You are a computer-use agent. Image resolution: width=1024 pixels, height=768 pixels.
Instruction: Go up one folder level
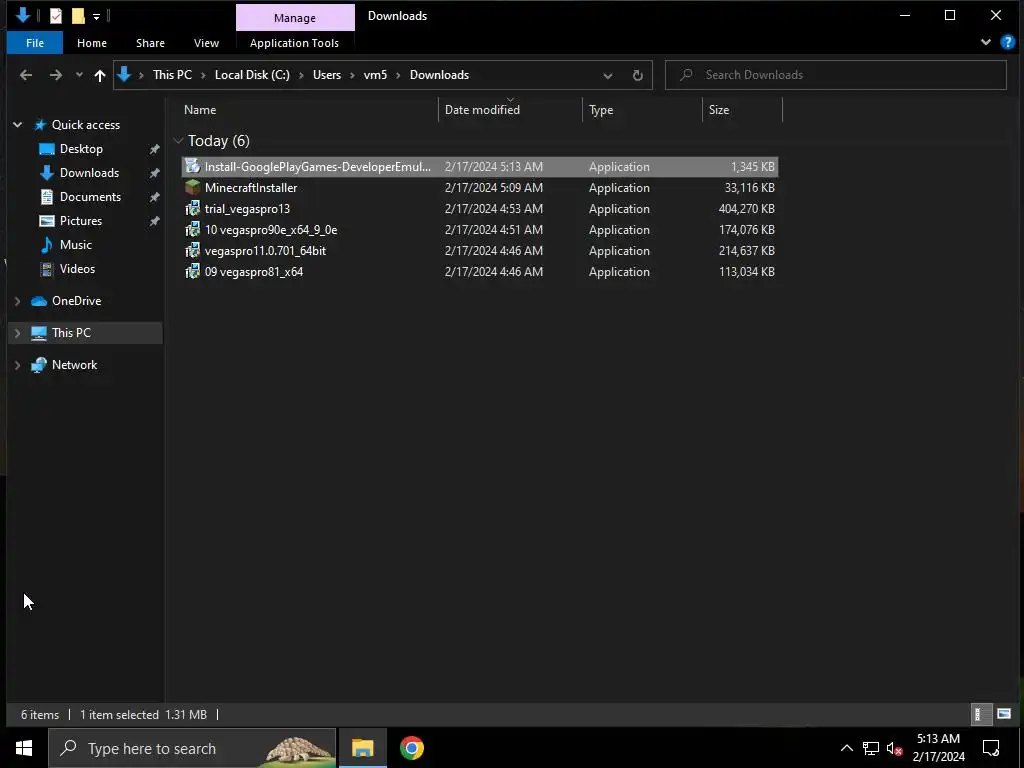pos(100,75)
